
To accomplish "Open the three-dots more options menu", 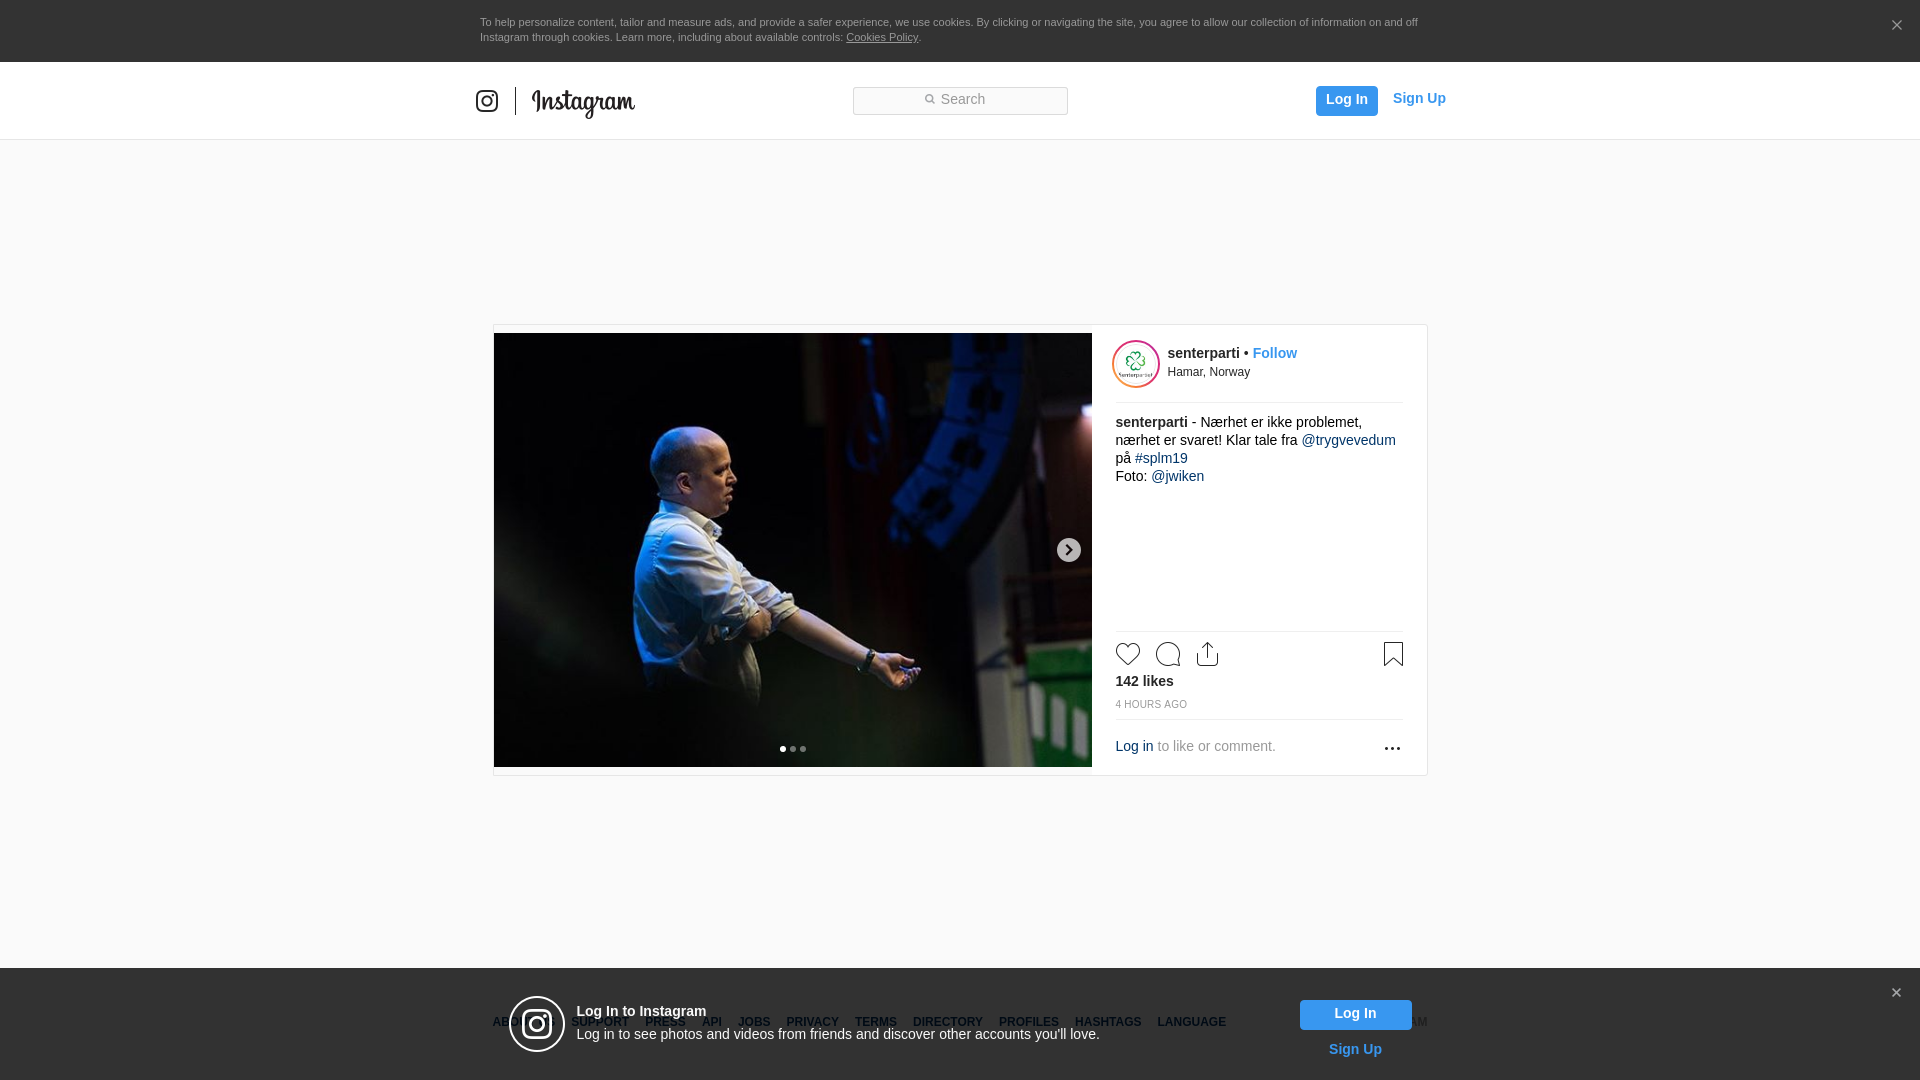I will 1392,748.
